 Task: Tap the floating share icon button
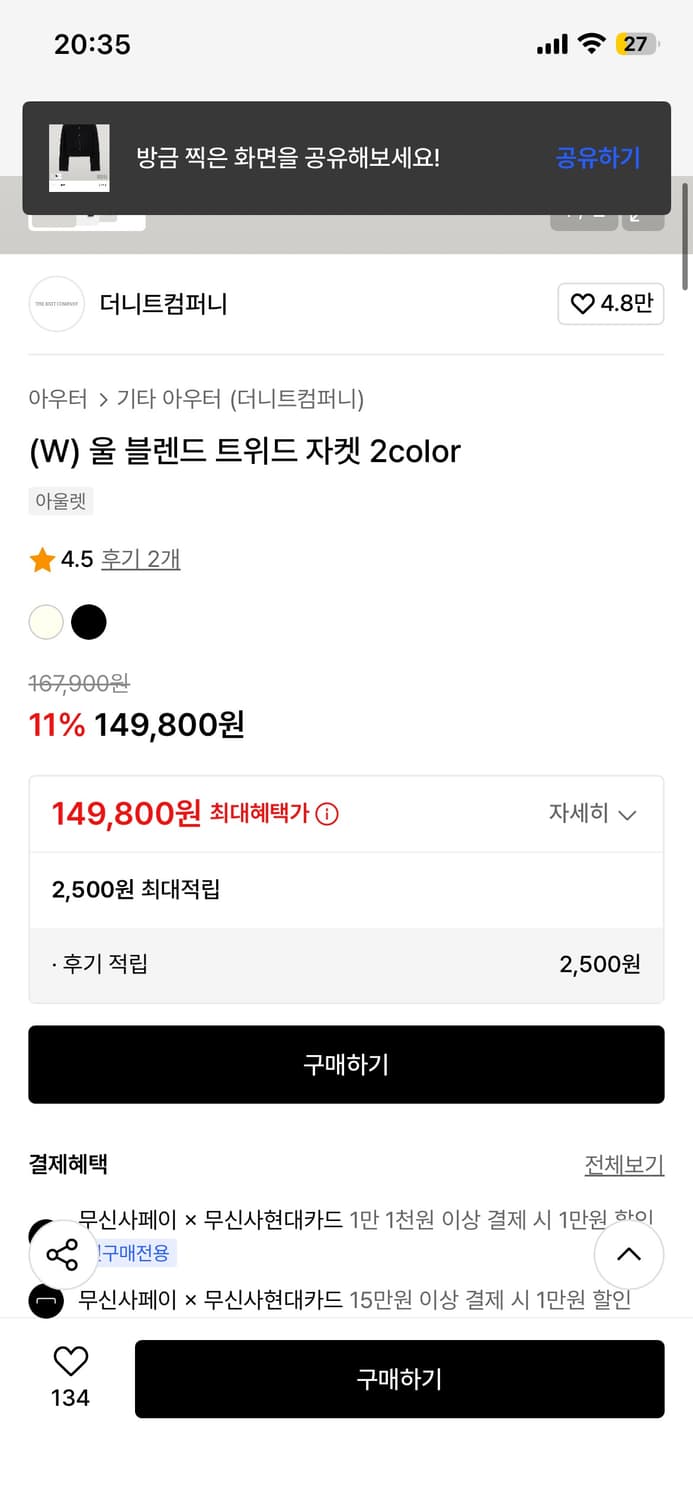(63, 1253)
